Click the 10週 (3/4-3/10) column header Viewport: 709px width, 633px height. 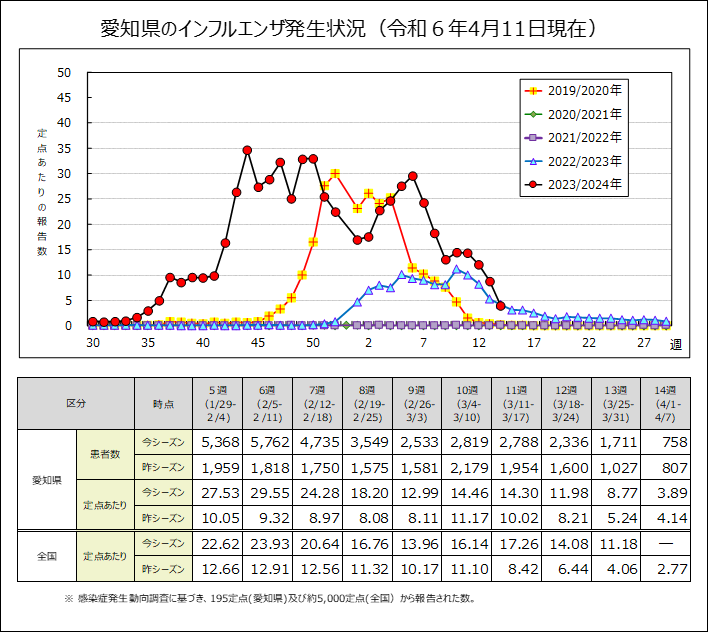pyautogui.click(x=467, y=403)
